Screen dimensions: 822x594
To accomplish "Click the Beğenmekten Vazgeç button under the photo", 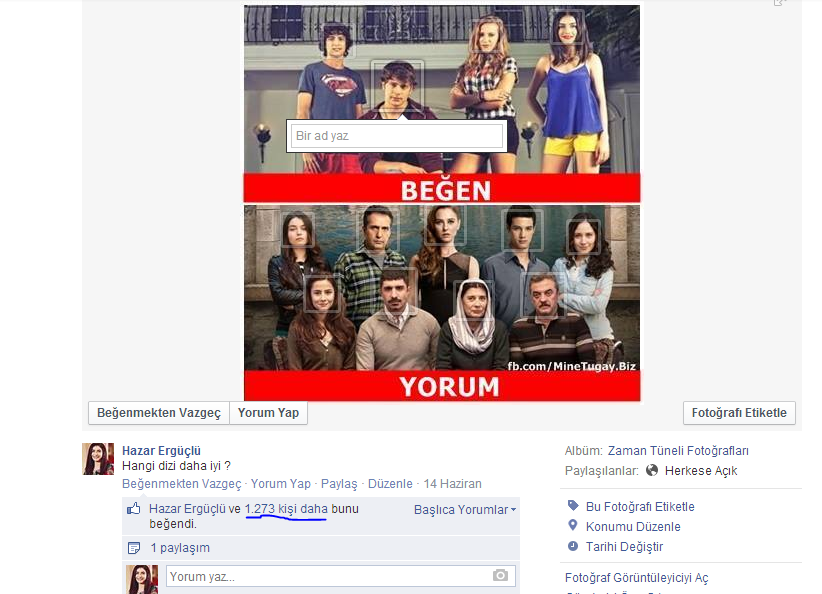I will click(159, 413).
